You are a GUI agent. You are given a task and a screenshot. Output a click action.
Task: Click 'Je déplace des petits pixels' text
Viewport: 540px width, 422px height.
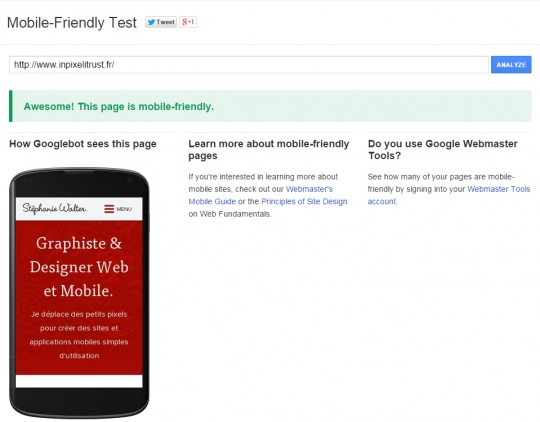point(79,314)
